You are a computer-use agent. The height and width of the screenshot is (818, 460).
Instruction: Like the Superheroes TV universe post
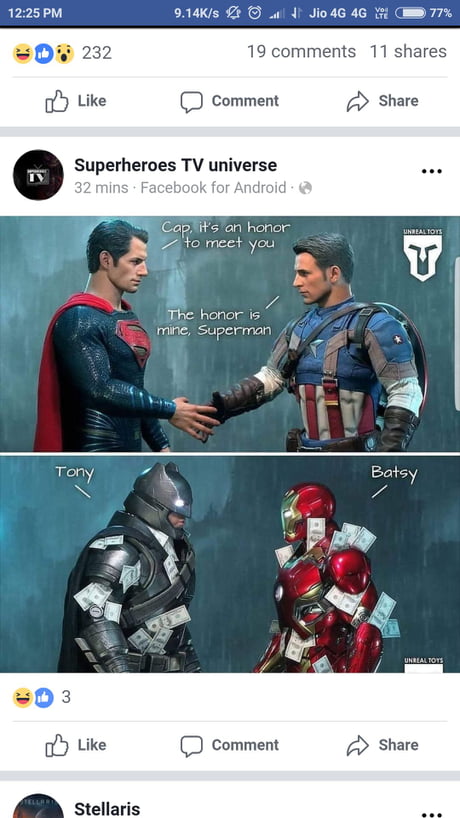pyautogui.click(x=76, y=745)
